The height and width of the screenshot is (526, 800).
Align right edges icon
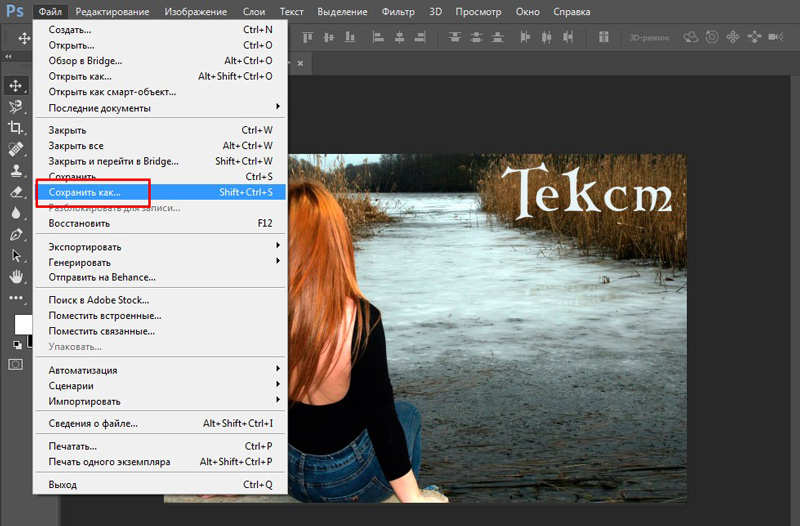pos(420,37)
